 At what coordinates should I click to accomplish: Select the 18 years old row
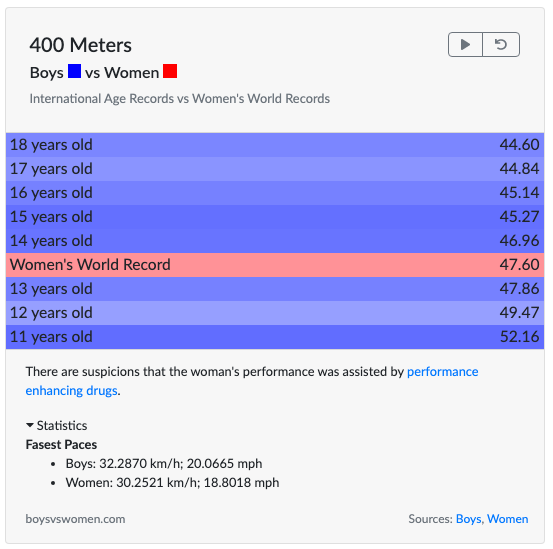[275, 145]
